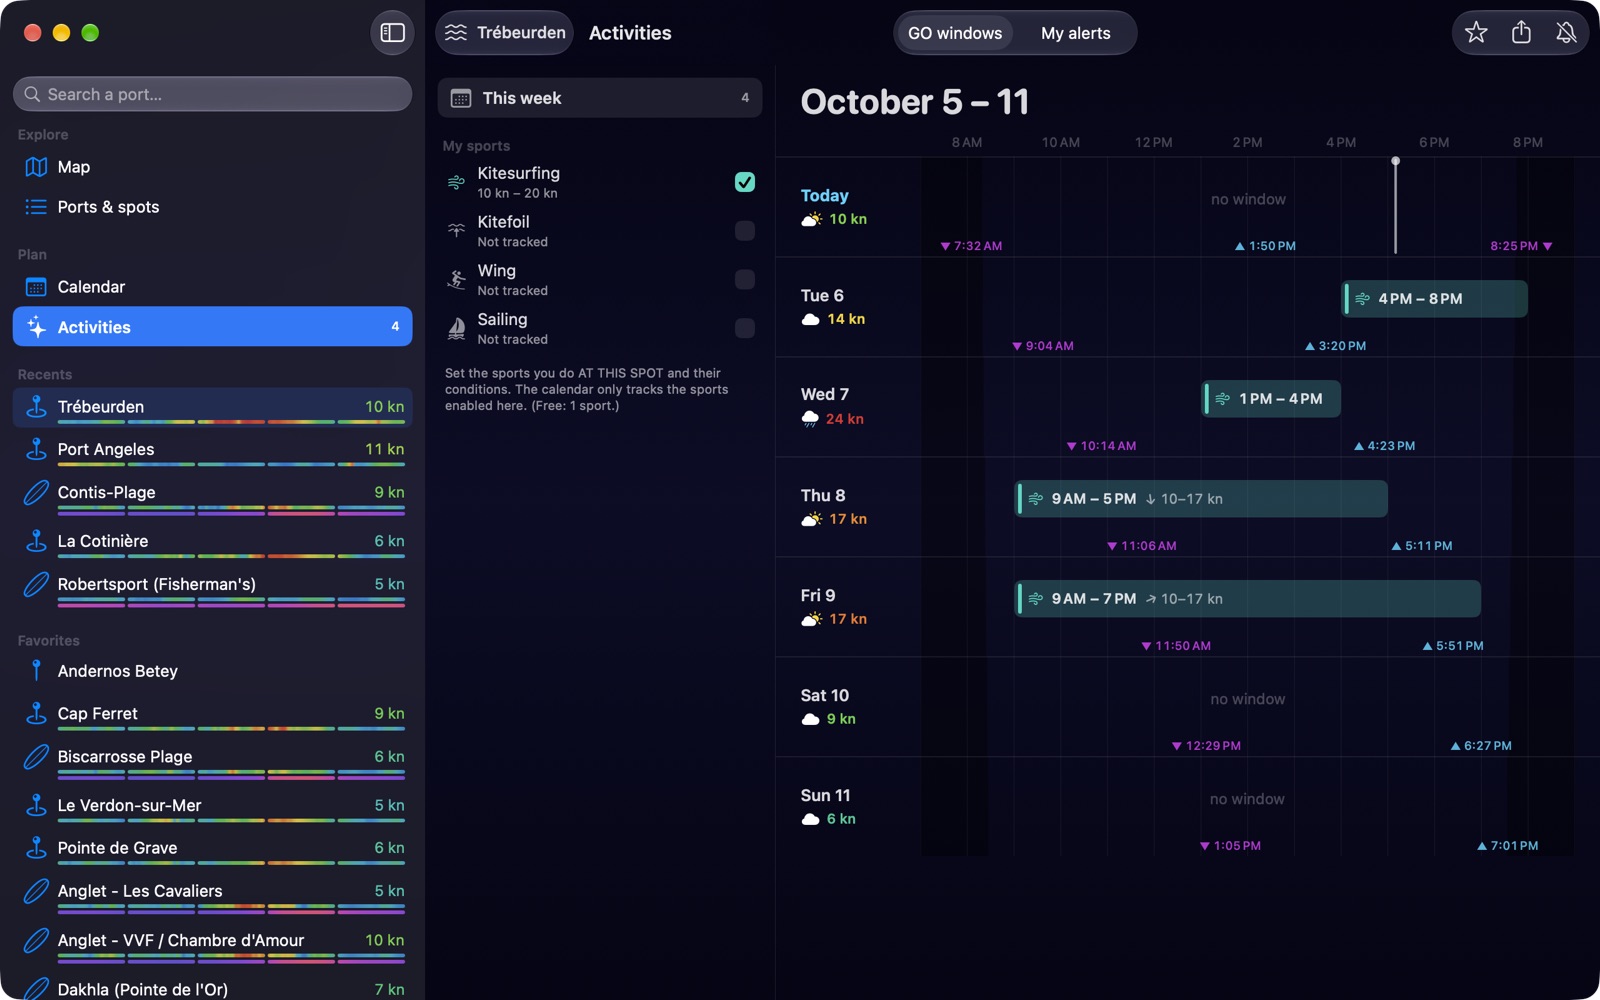1600x1000 pixels.
Task: Click the Map icon in Explore
Action: click(36, 167)
